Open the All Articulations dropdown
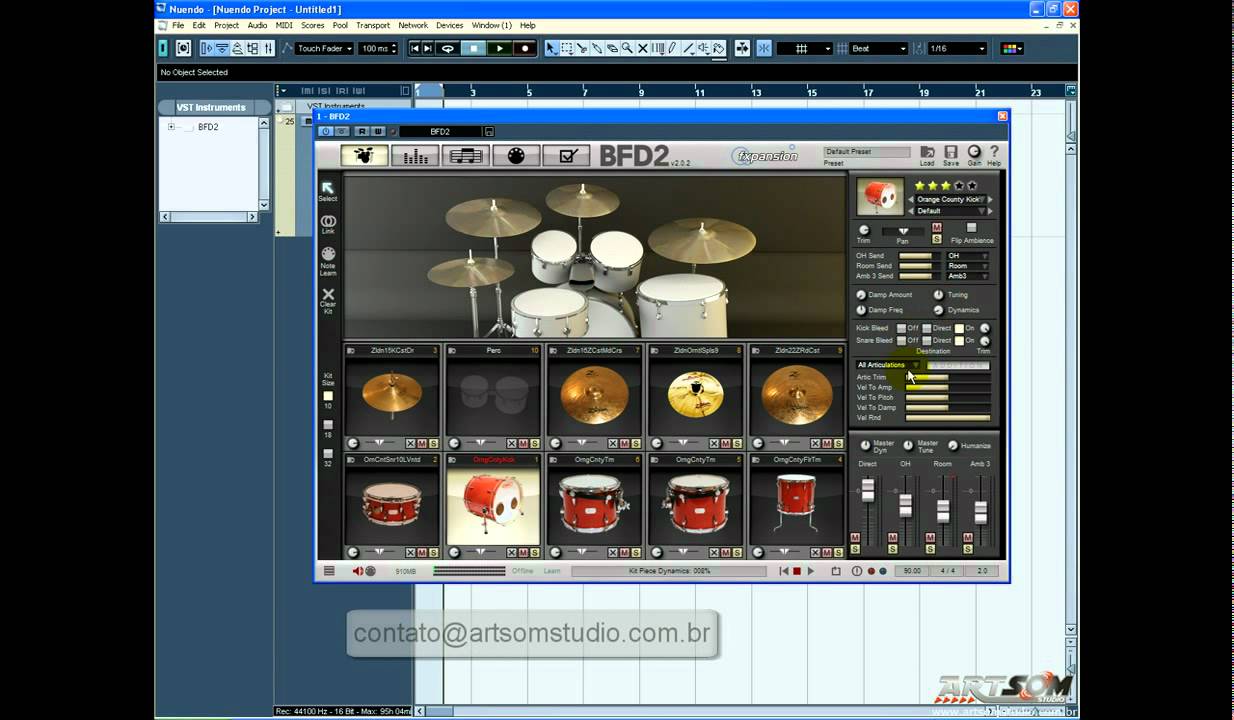 coord(888,365)
